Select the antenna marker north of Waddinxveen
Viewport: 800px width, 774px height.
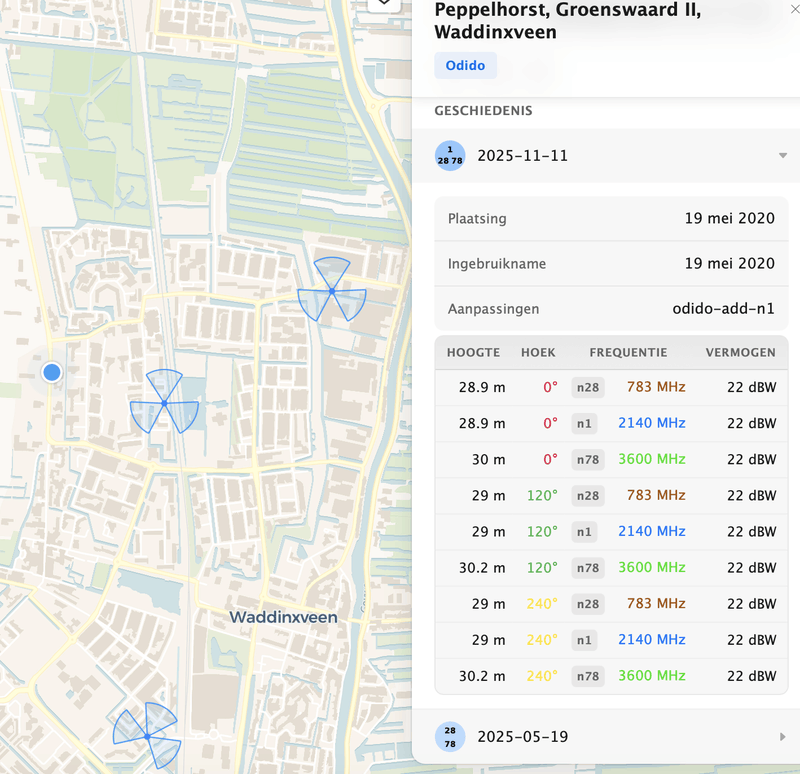click(x=332, y=290)
